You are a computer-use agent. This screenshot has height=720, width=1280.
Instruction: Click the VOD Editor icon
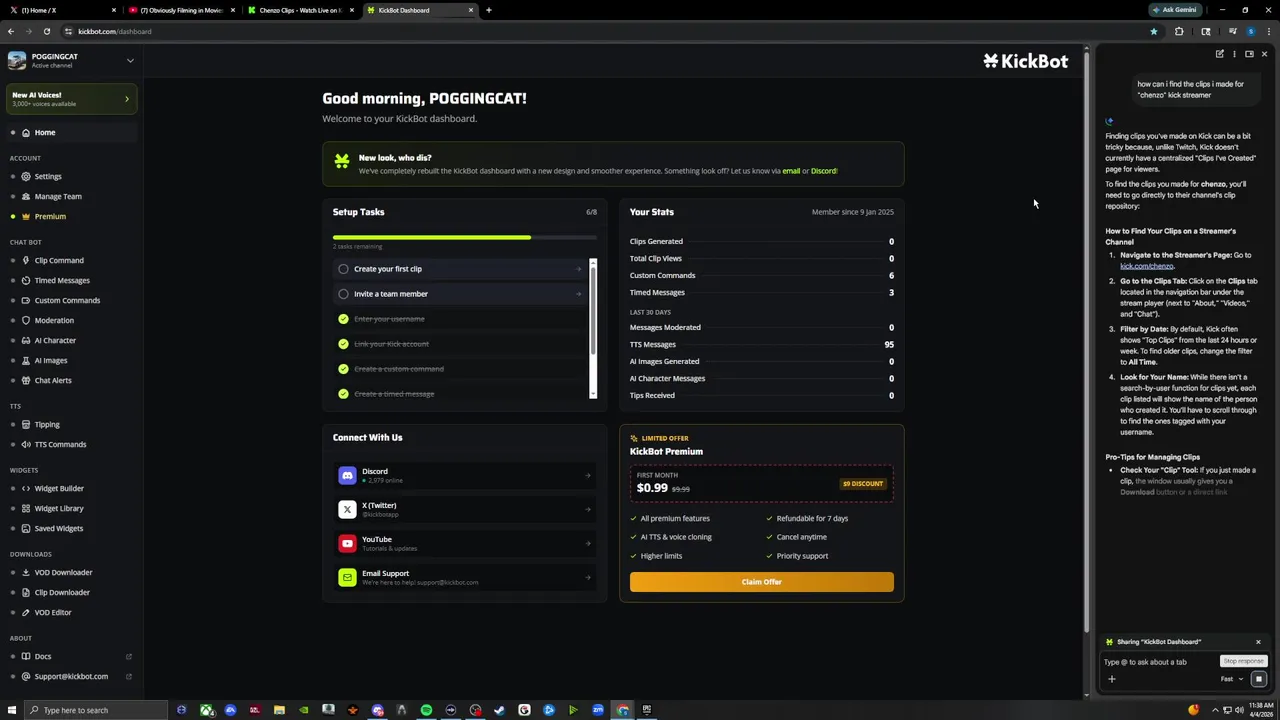pos(26,612)
